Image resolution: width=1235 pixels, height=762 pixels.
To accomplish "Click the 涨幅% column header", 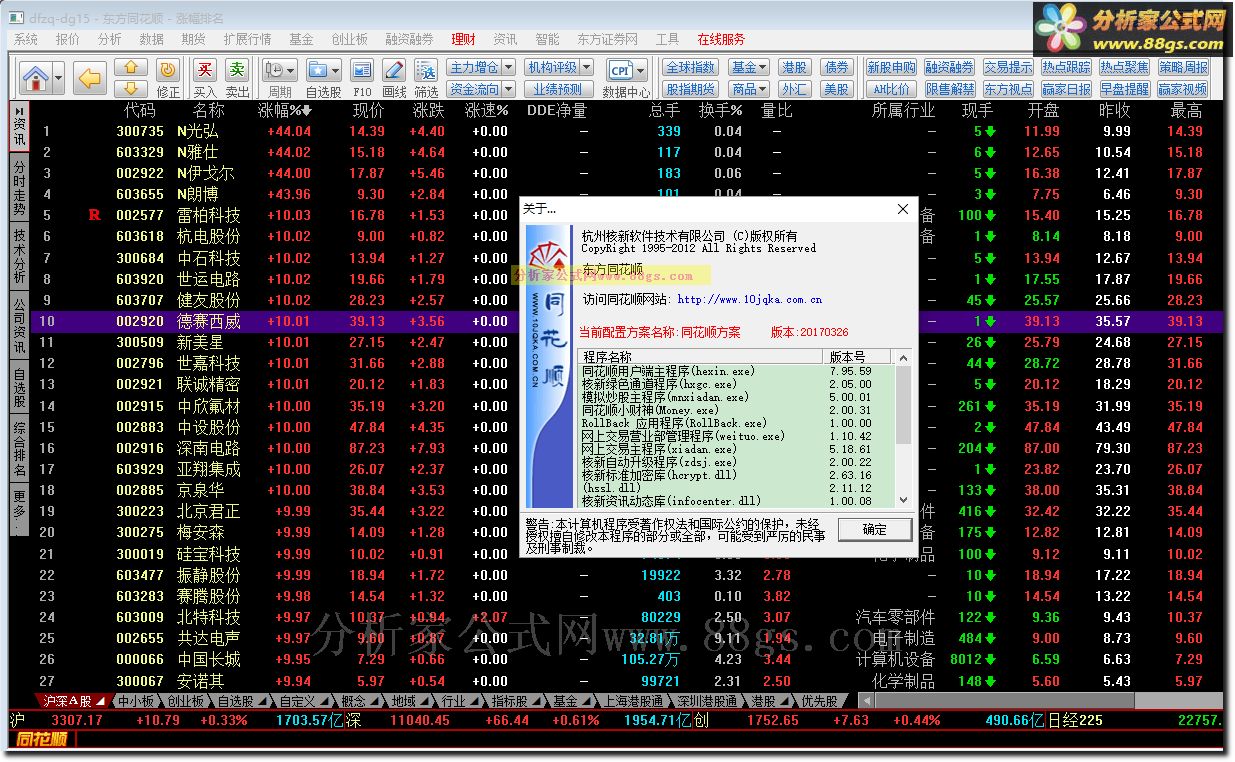I will tap(286, 111).
